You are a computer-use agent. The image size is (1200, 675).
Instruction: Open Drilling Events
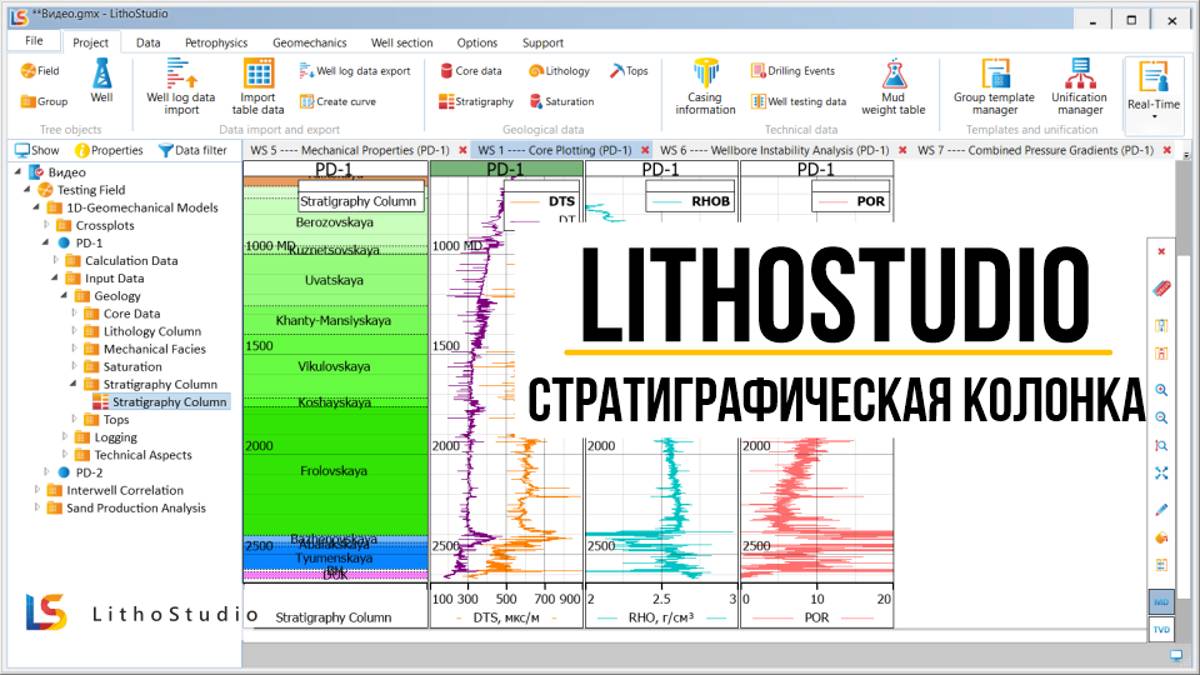pos(793,71)
